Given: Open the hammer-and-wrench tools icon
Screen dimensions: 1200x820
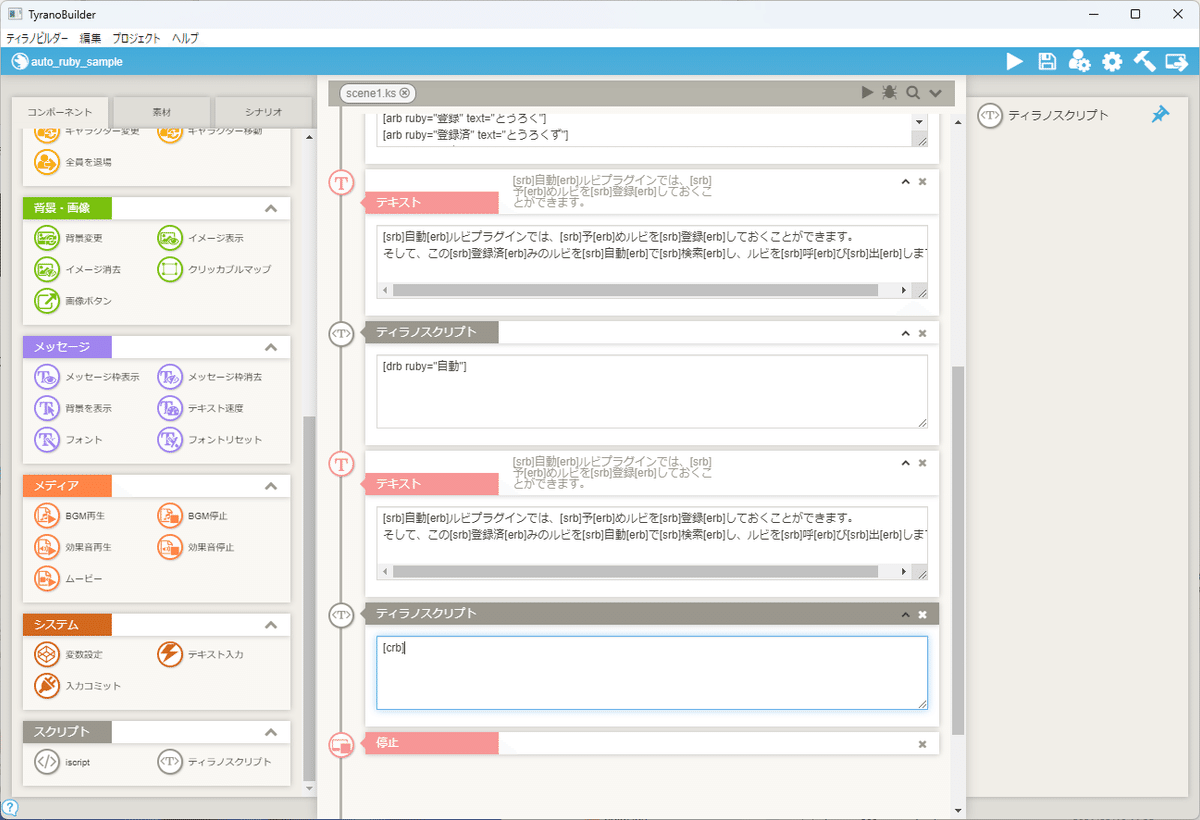Looking at the screenshot, I should [1144, 61].
